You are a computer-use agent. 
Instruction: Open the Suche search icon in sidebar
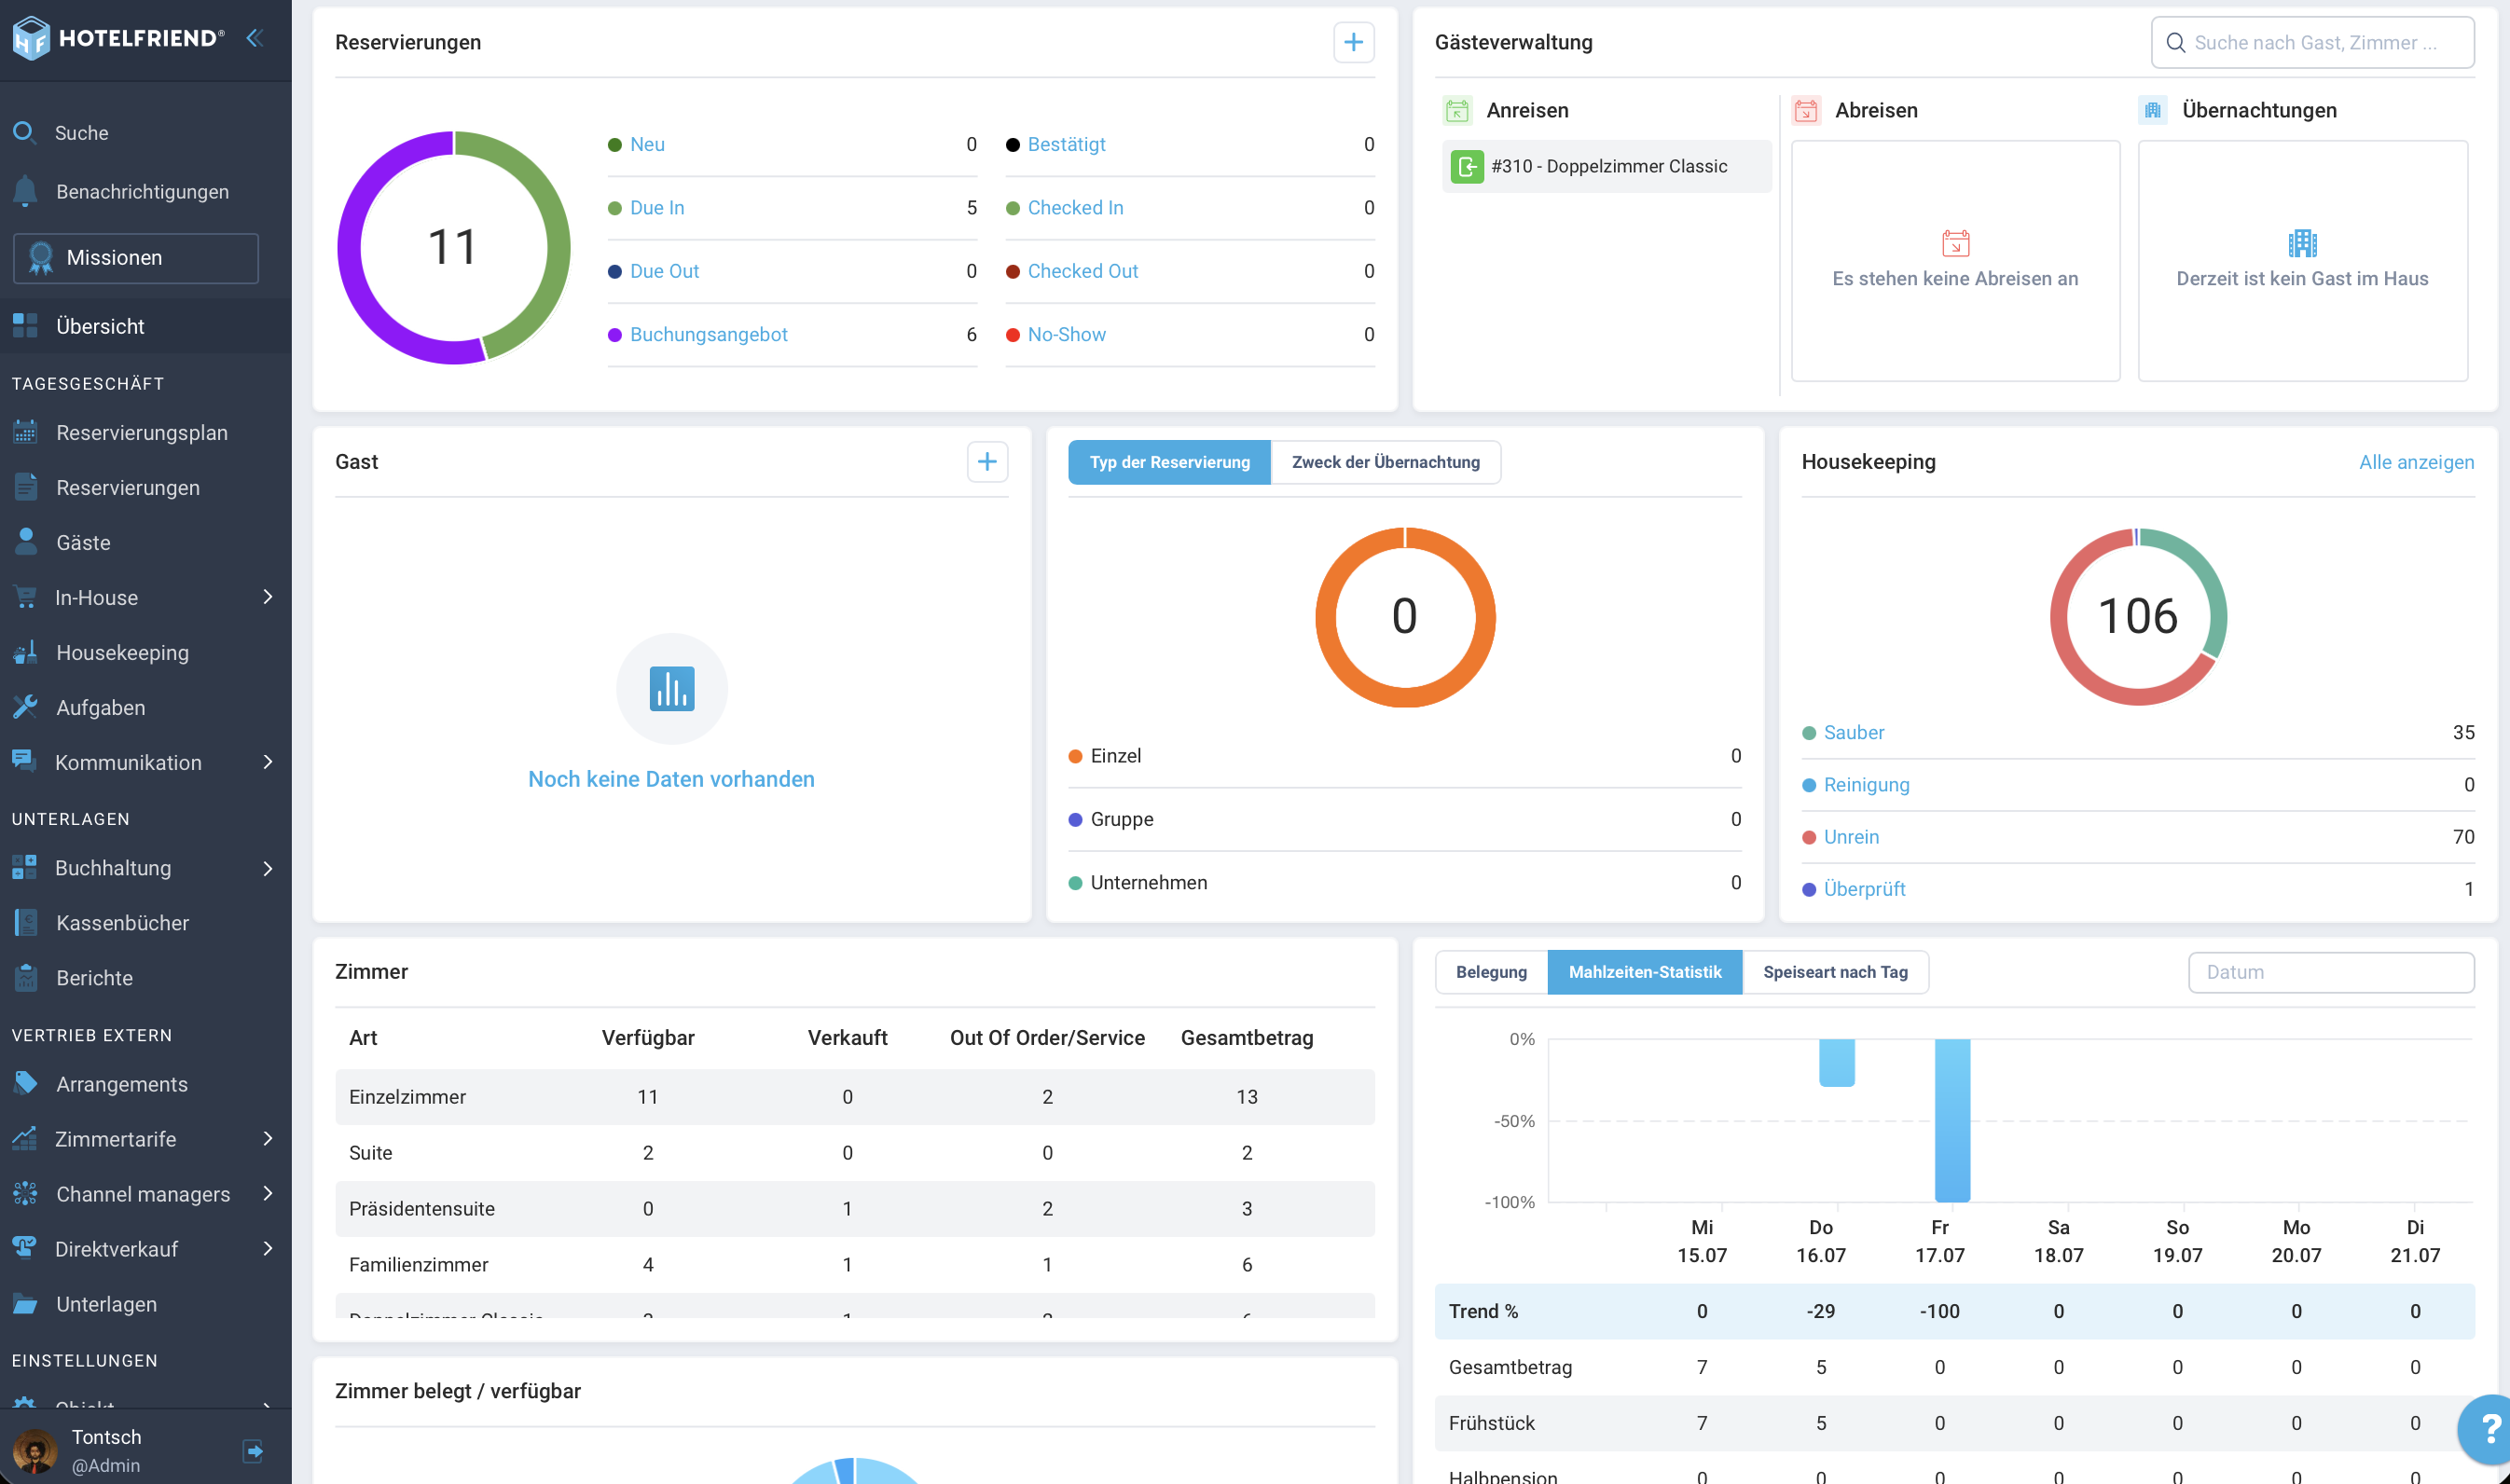click(x=24, y=132)
